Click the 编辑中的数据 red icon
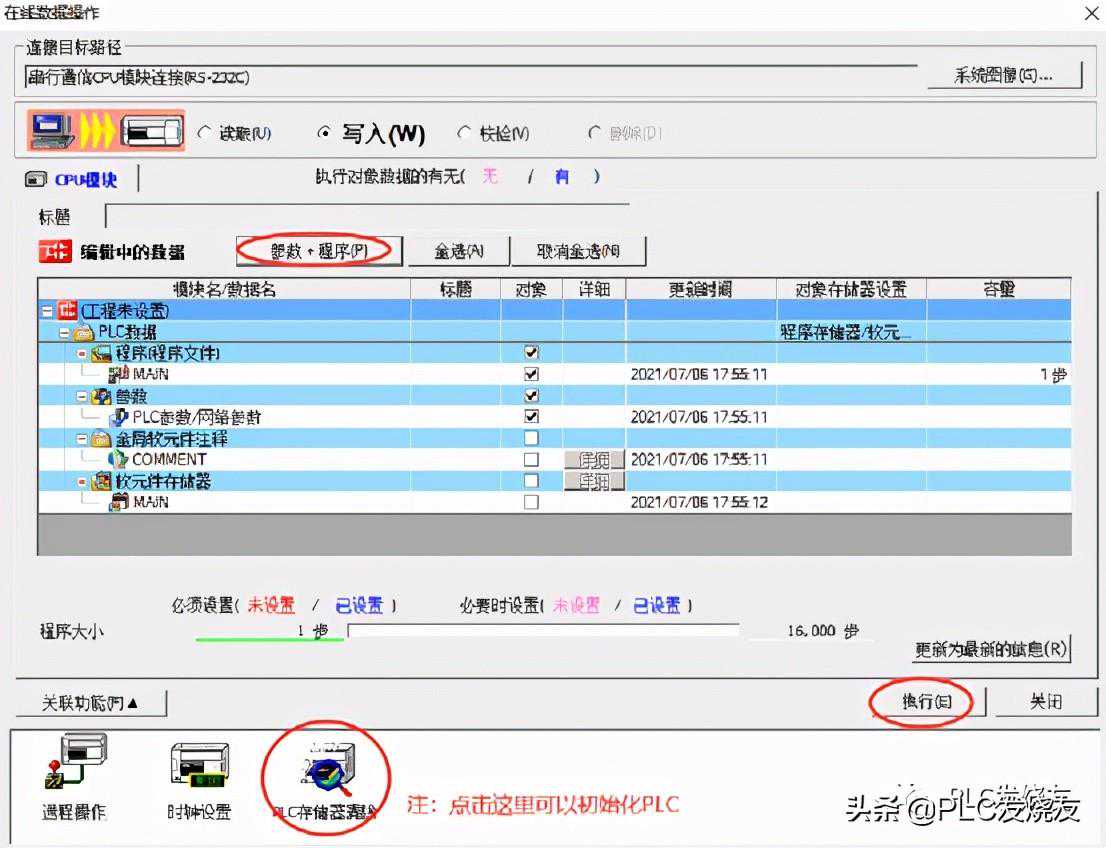Screen dimensions: 1106x848 [x=54, y=252]
